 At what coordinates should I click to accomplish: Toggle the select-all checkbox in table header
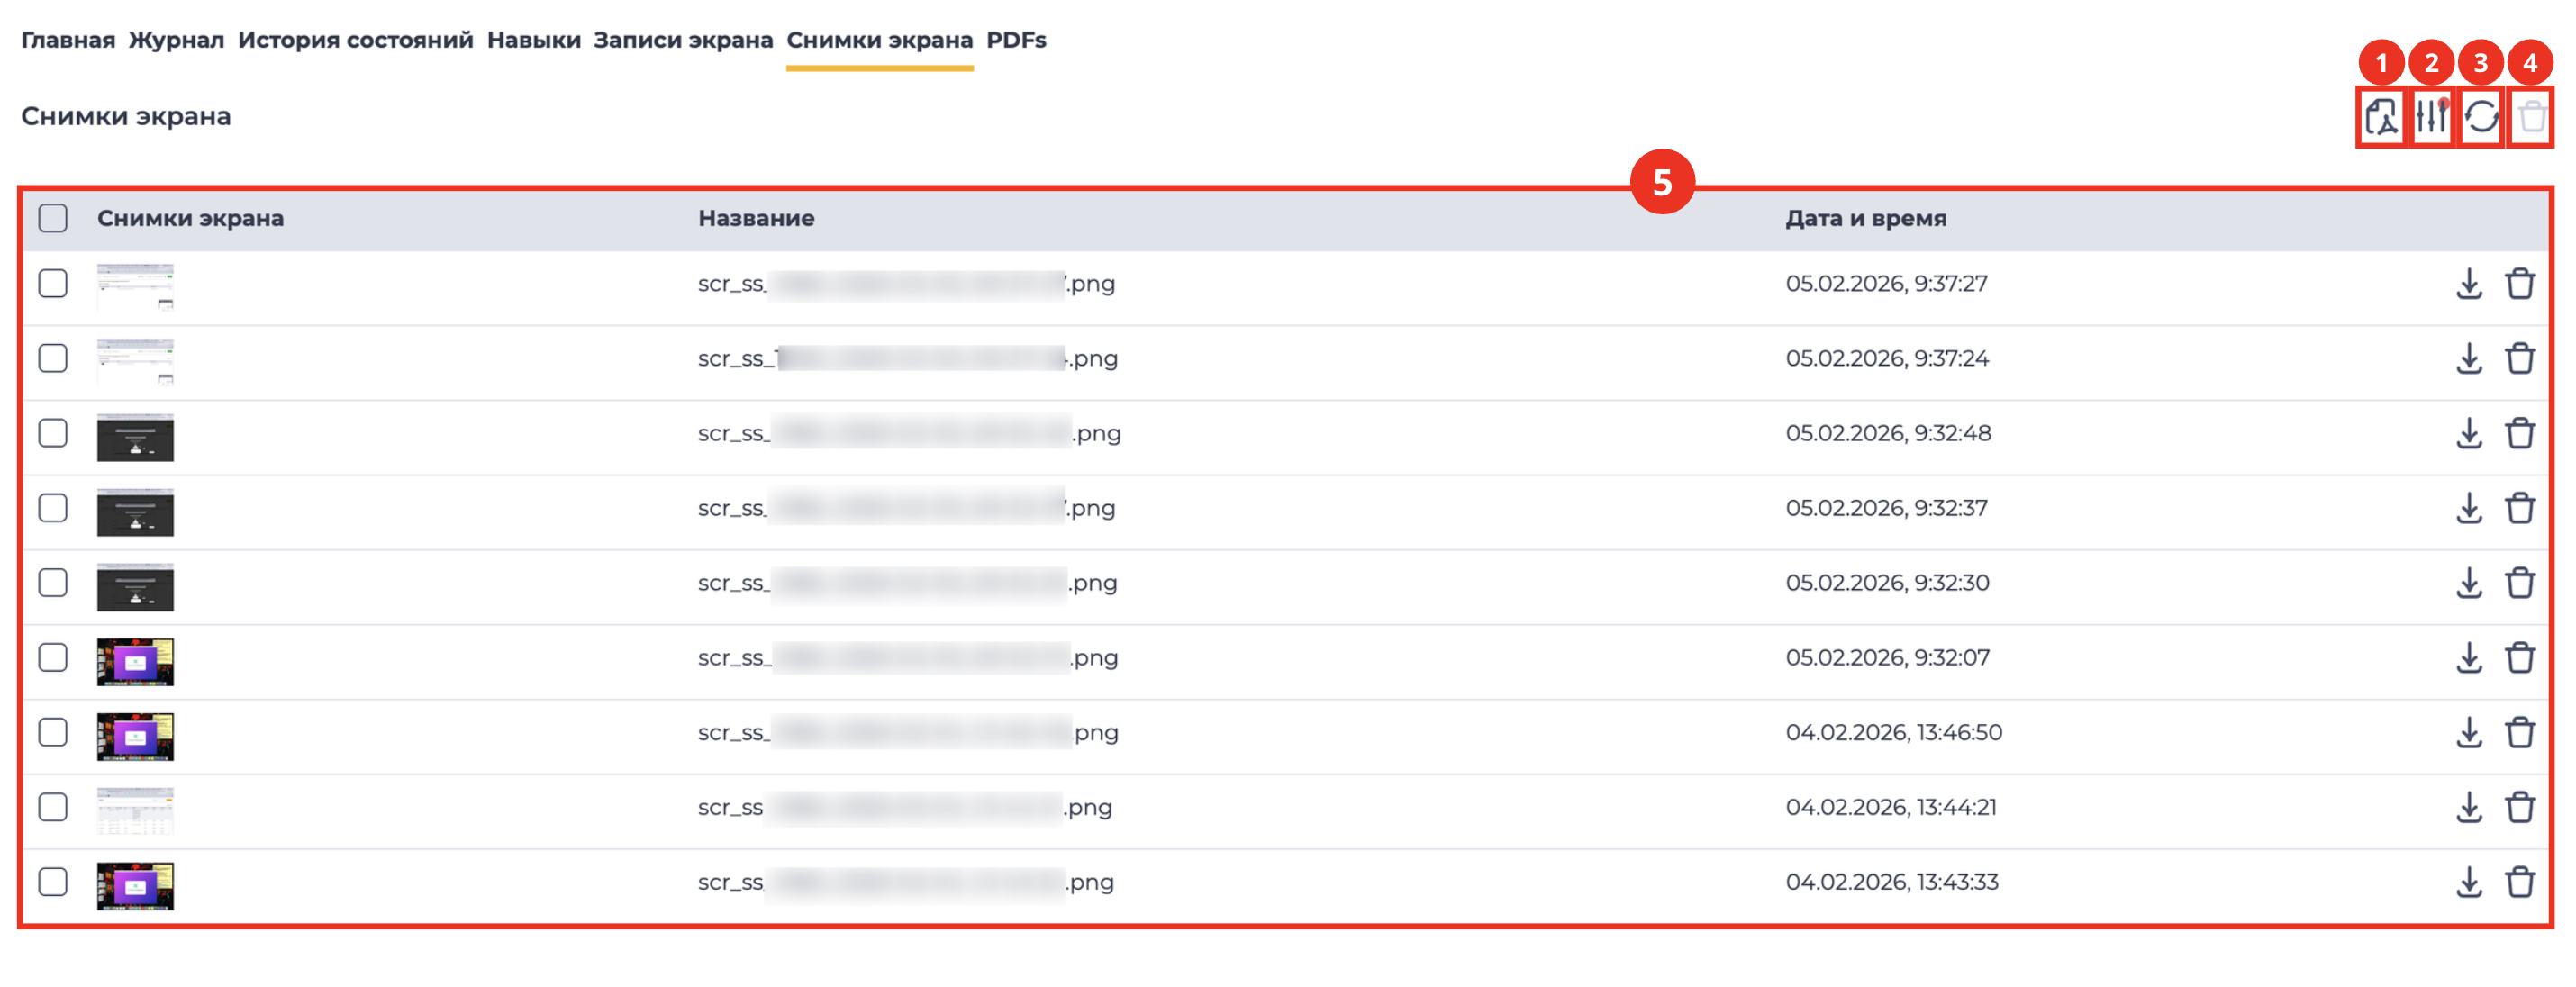[x=53, y=218]
